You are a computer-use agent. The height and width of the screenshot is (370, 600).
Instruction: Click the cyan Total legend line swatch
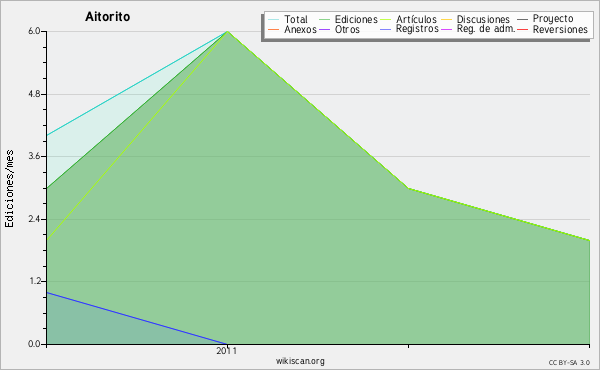(x=274, y=19)
